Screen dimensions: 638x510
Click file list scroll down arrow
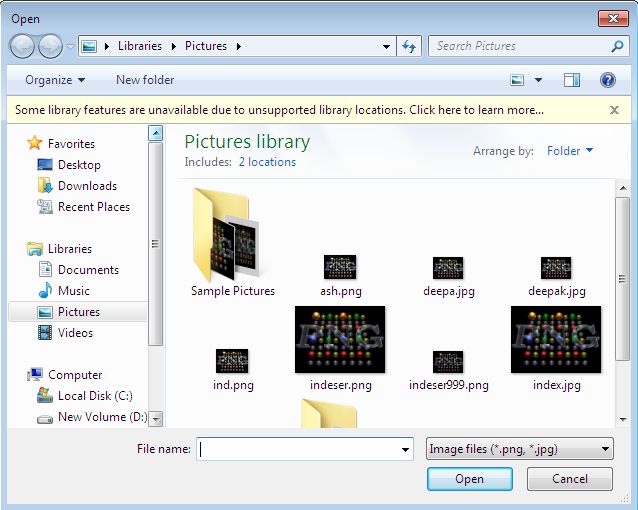point(623,419)
